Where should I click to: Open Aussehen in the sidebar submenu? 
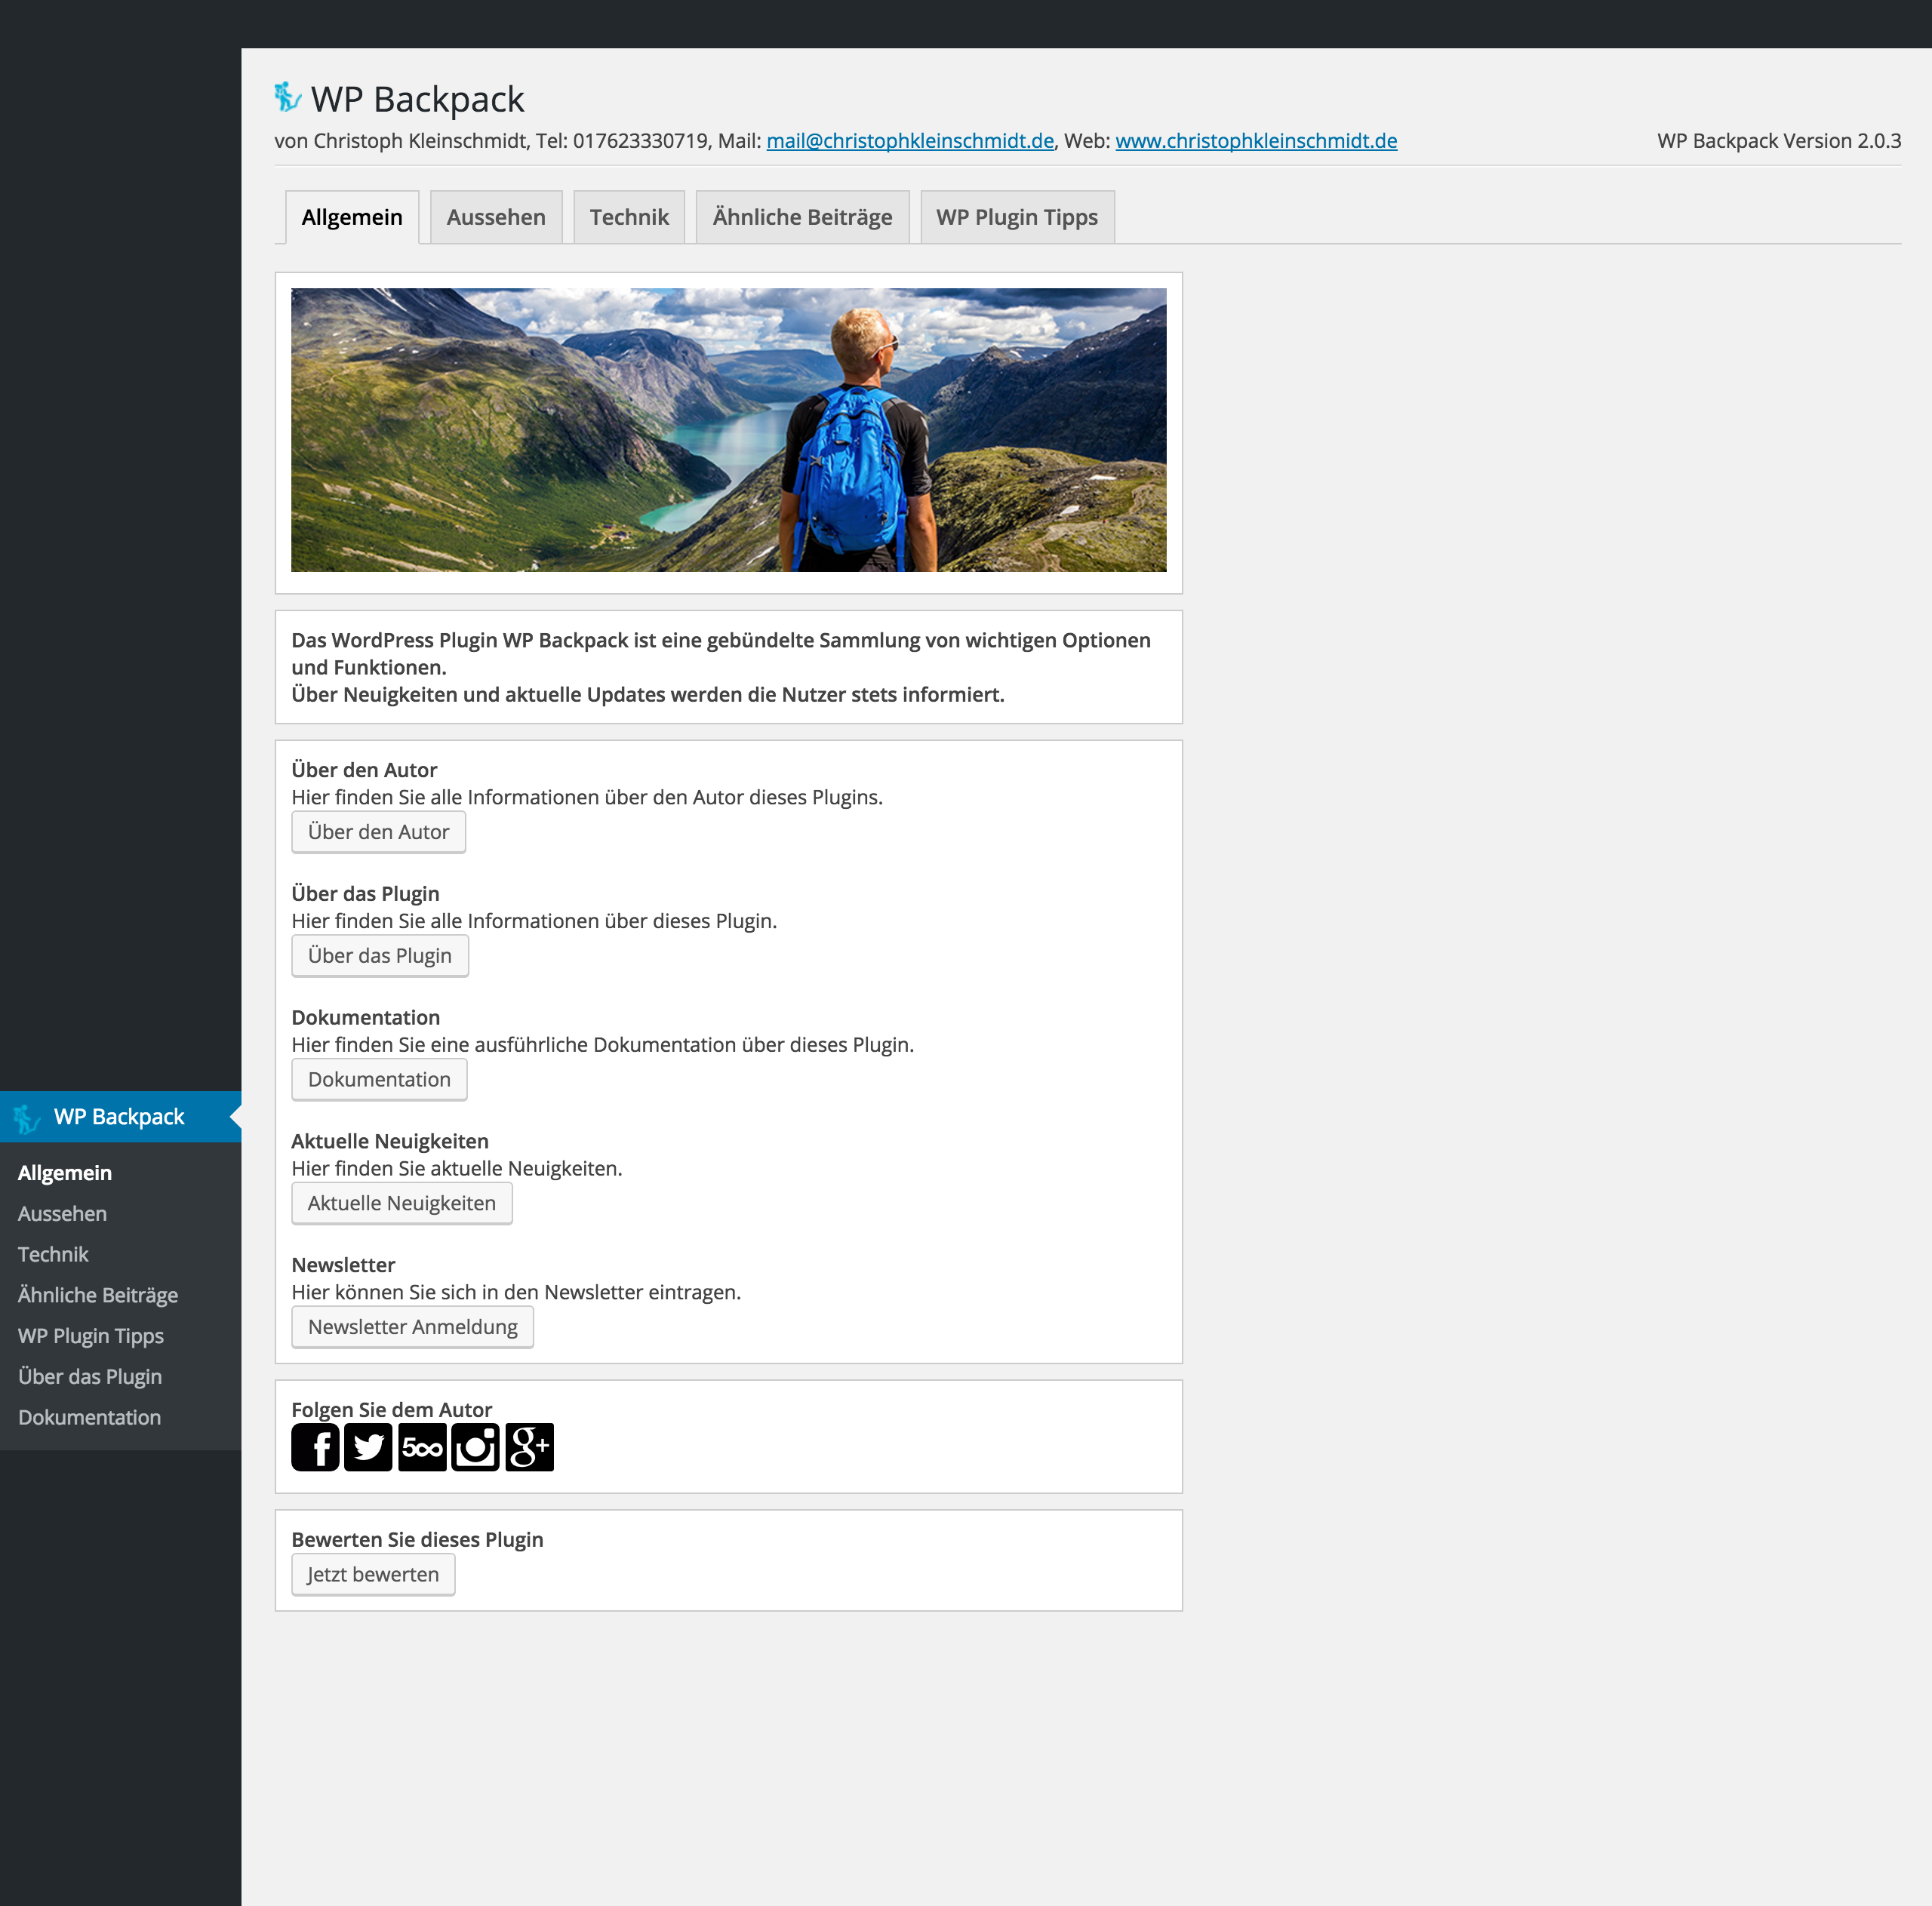click(x=62, y=1213)
